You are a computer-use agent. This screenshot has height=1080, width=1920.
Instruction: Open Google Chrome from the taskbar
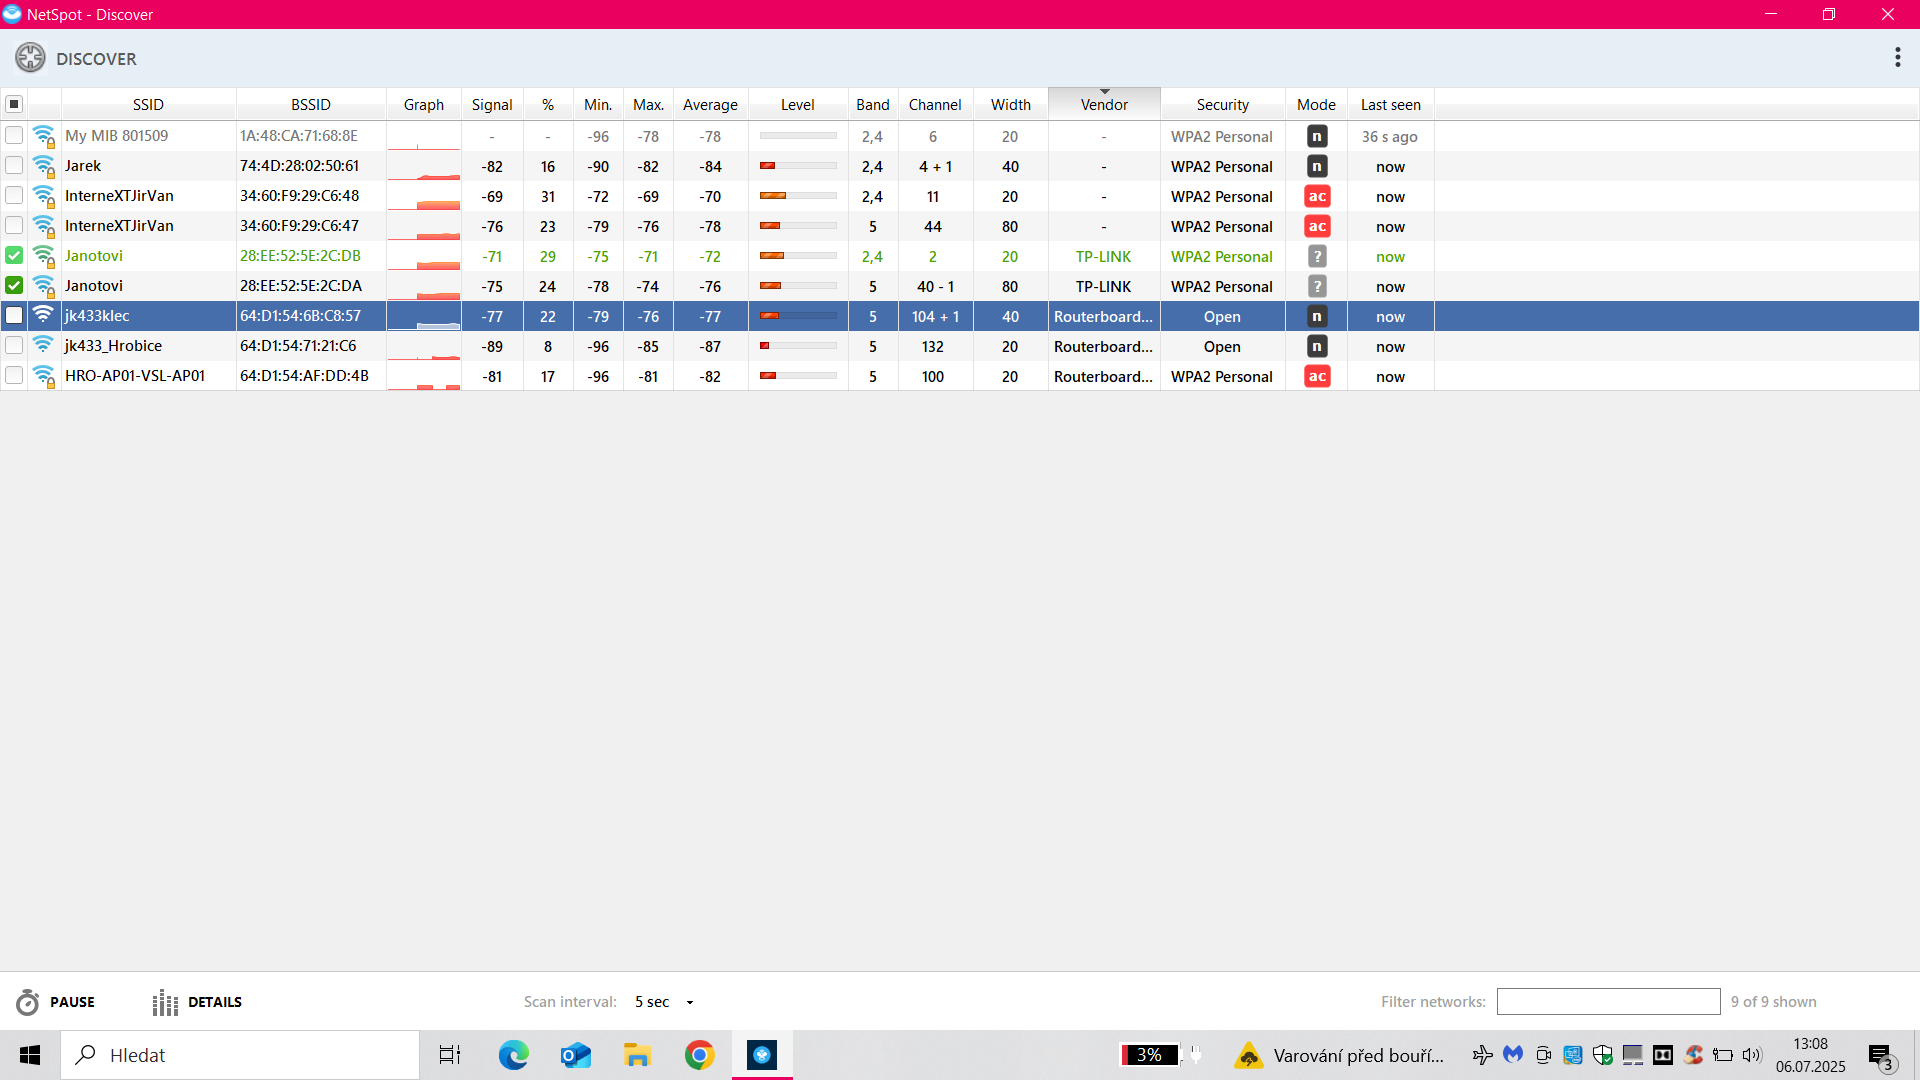699,1055
